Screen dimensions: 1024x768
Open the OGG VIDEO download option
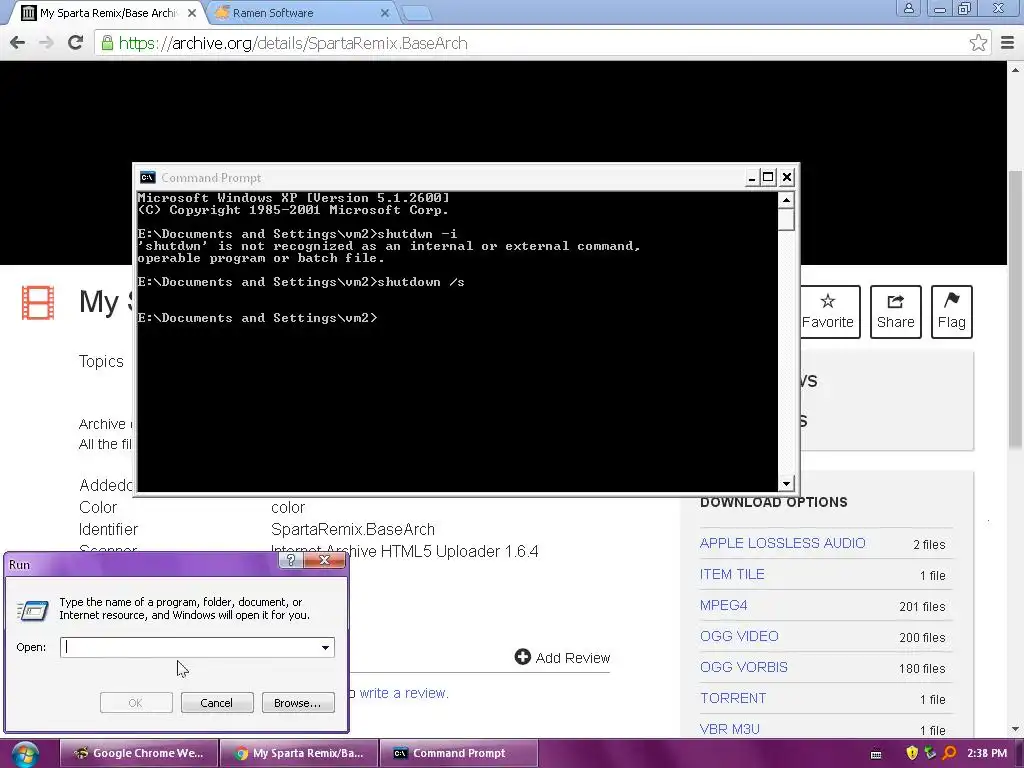(x=739, y=636)
